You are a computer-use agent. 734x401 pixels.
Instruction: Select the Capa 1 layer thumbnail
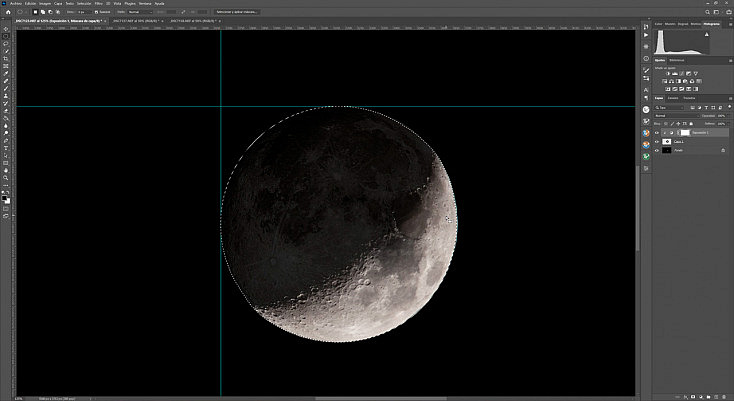pos(667,141)
